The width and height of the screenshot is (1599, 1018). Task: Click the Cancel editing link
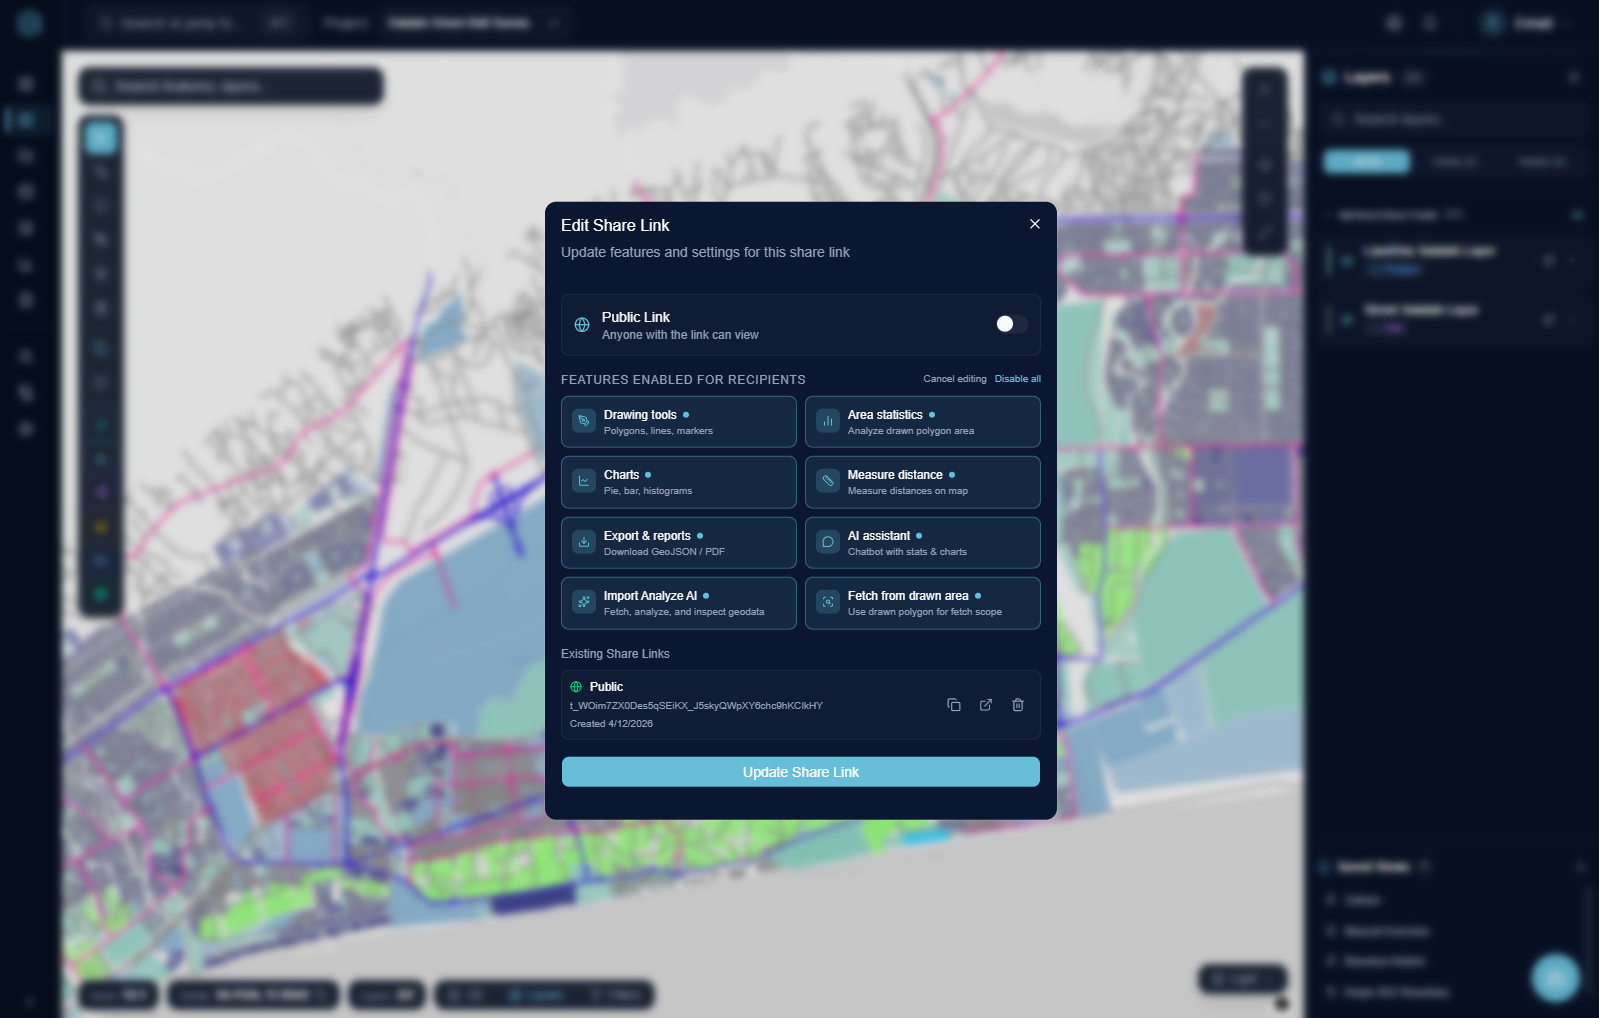tap(955, 379)
